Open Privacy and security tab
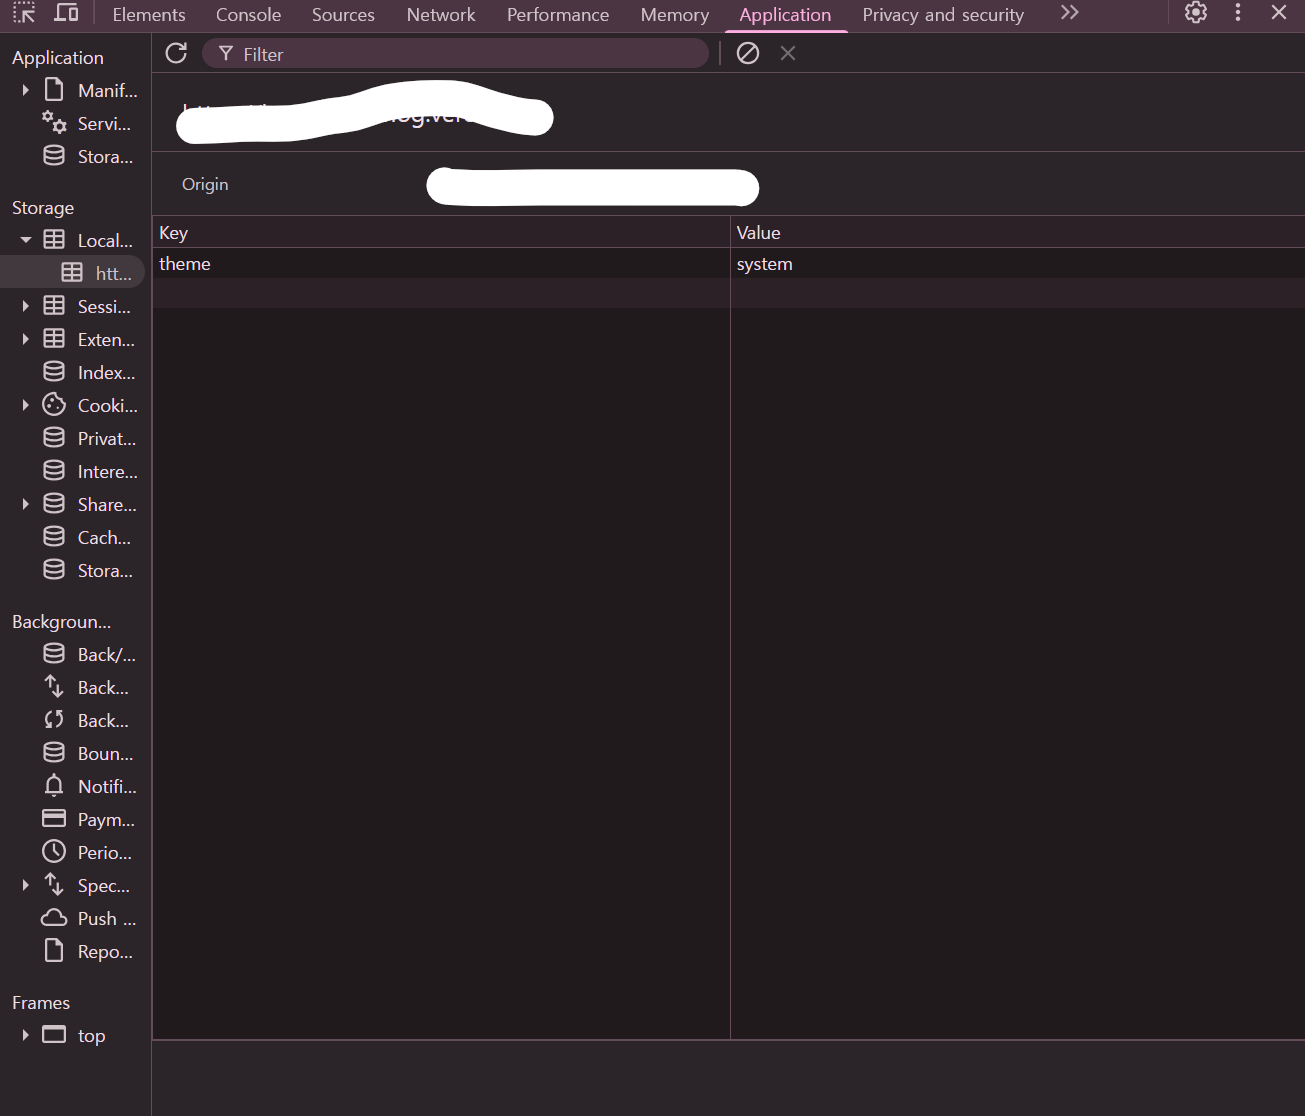1305x1116 pixels. point(943,15)
